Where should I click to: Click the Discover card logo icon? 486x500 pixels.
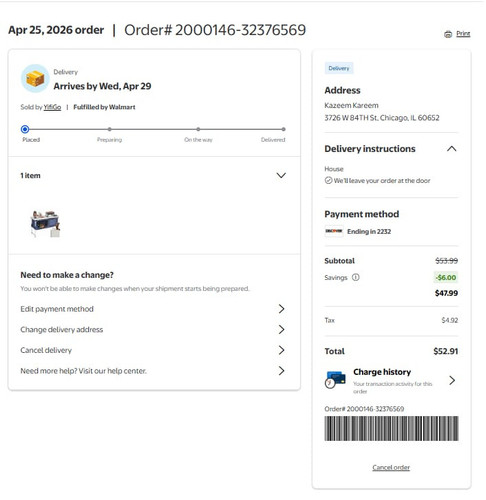pos(334,231)
